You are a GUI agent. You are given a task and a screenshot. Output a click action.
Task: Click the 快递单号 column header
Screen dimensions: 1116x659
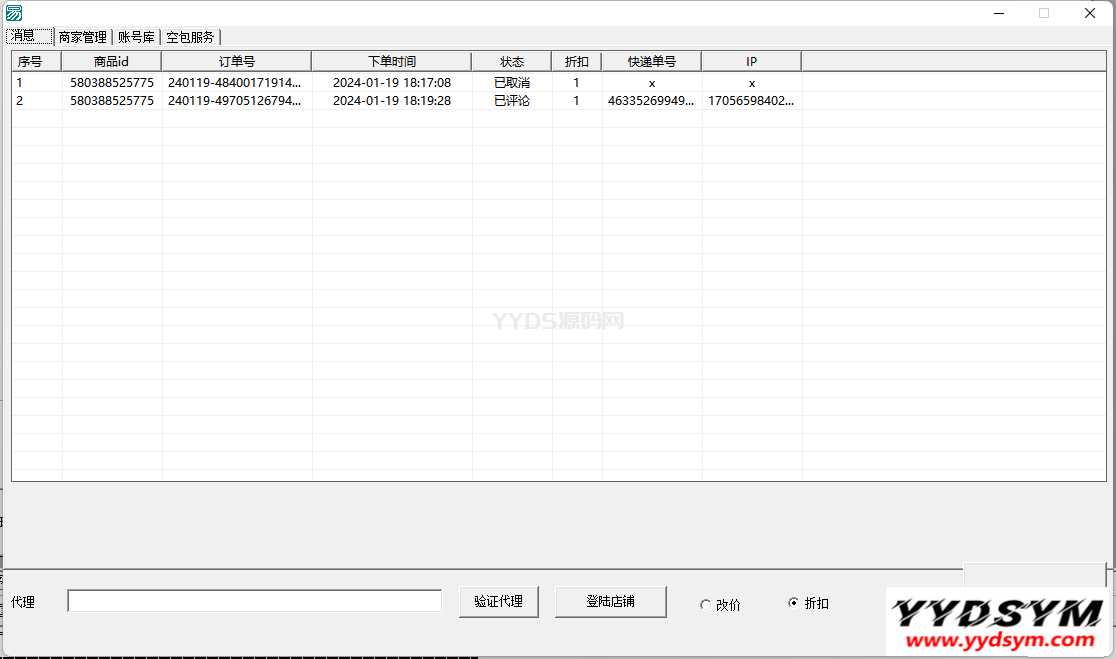(x=652, y=61)
